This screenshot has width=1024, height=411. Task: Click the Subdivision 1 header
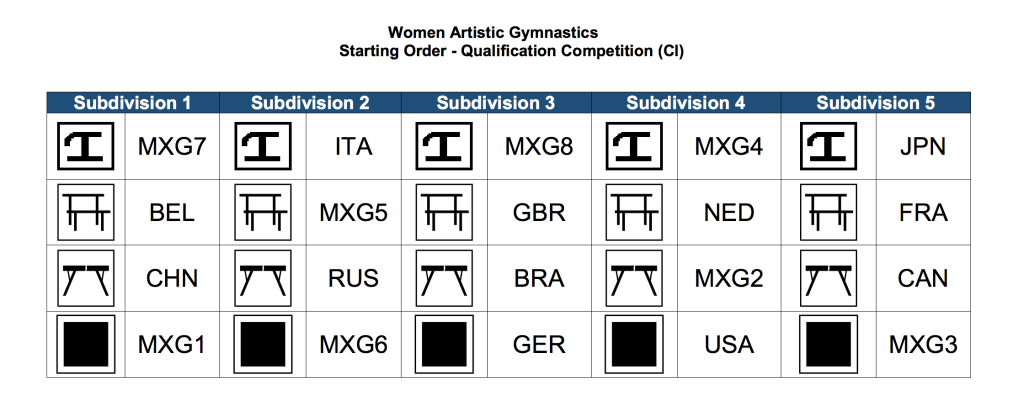(x=133, y=103)
